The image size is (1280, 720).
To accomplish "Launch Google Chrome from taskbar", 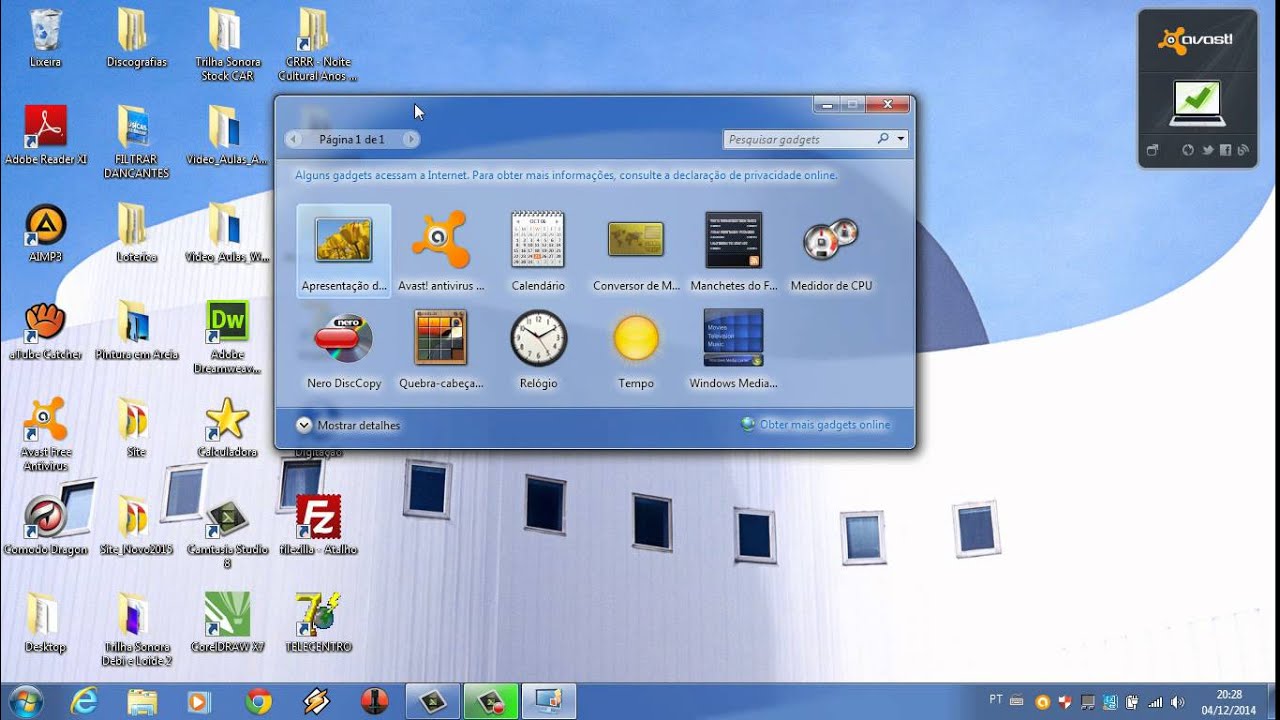I will click(259, 702).
